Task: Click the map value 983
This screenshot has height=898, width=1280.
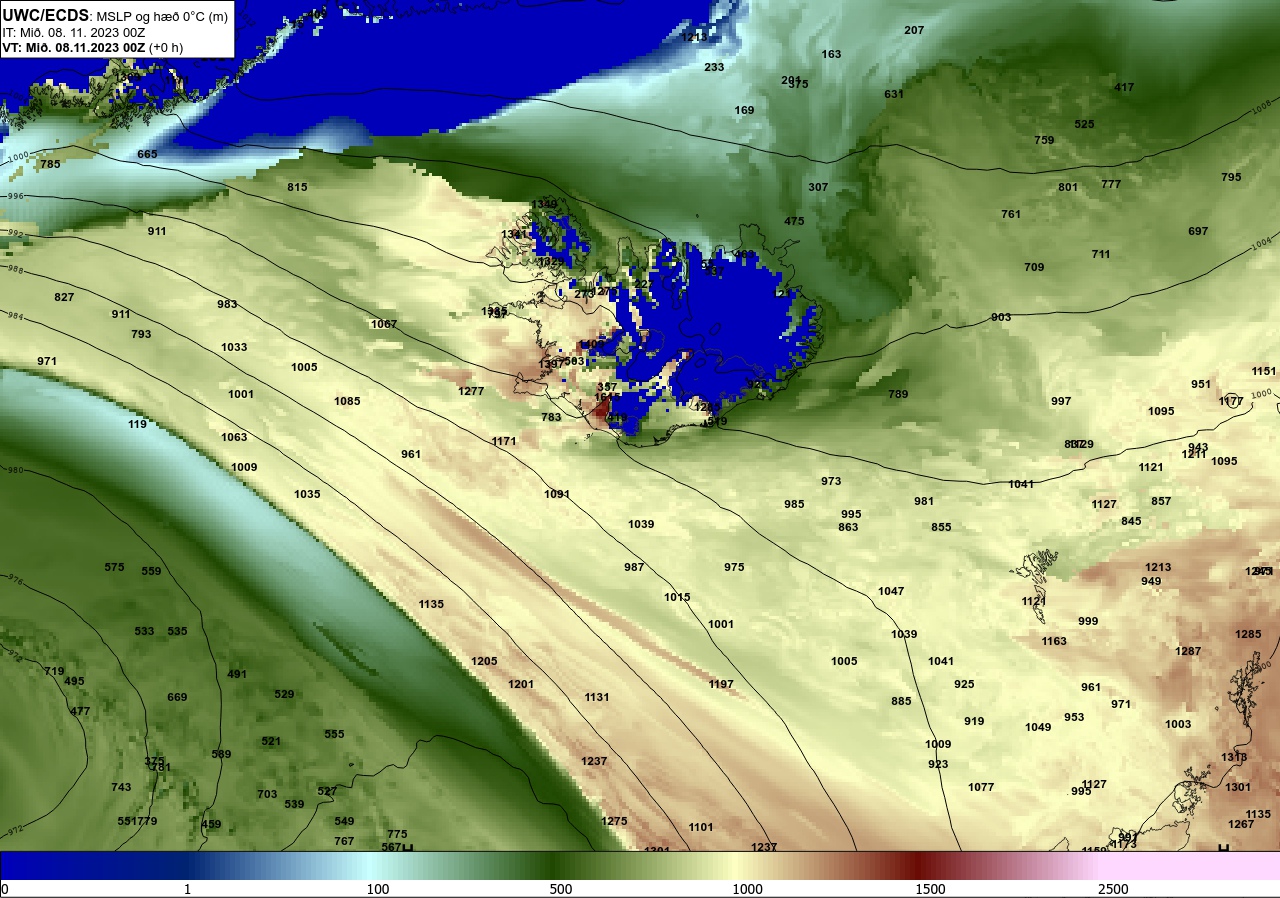Action: click(x=227, y=304)
